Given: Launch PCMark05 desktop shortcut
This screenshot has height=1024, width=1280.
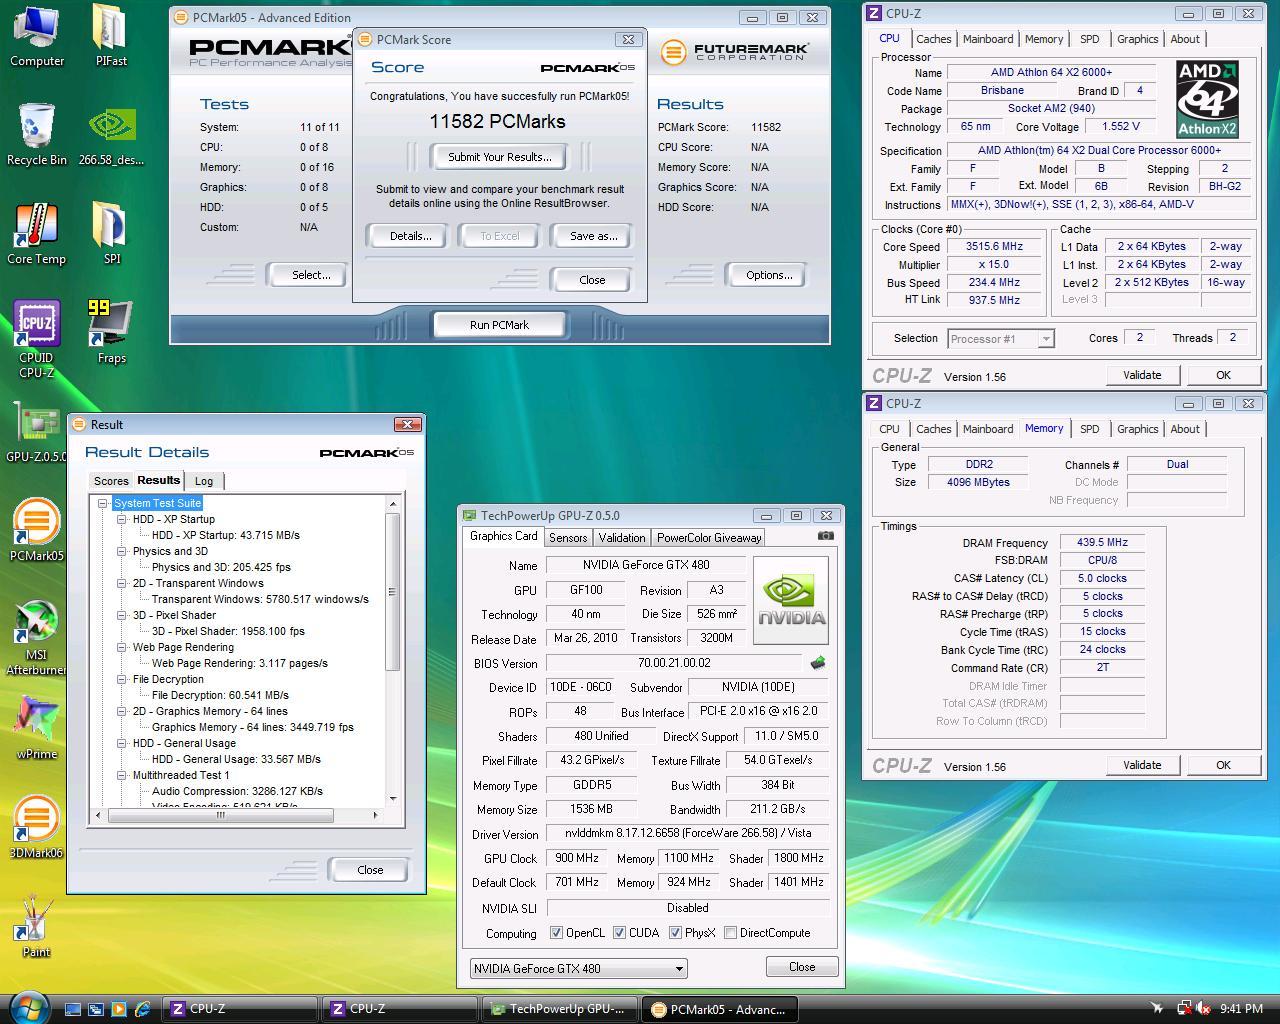Looking at the screenshot, I should click(37, 531).
